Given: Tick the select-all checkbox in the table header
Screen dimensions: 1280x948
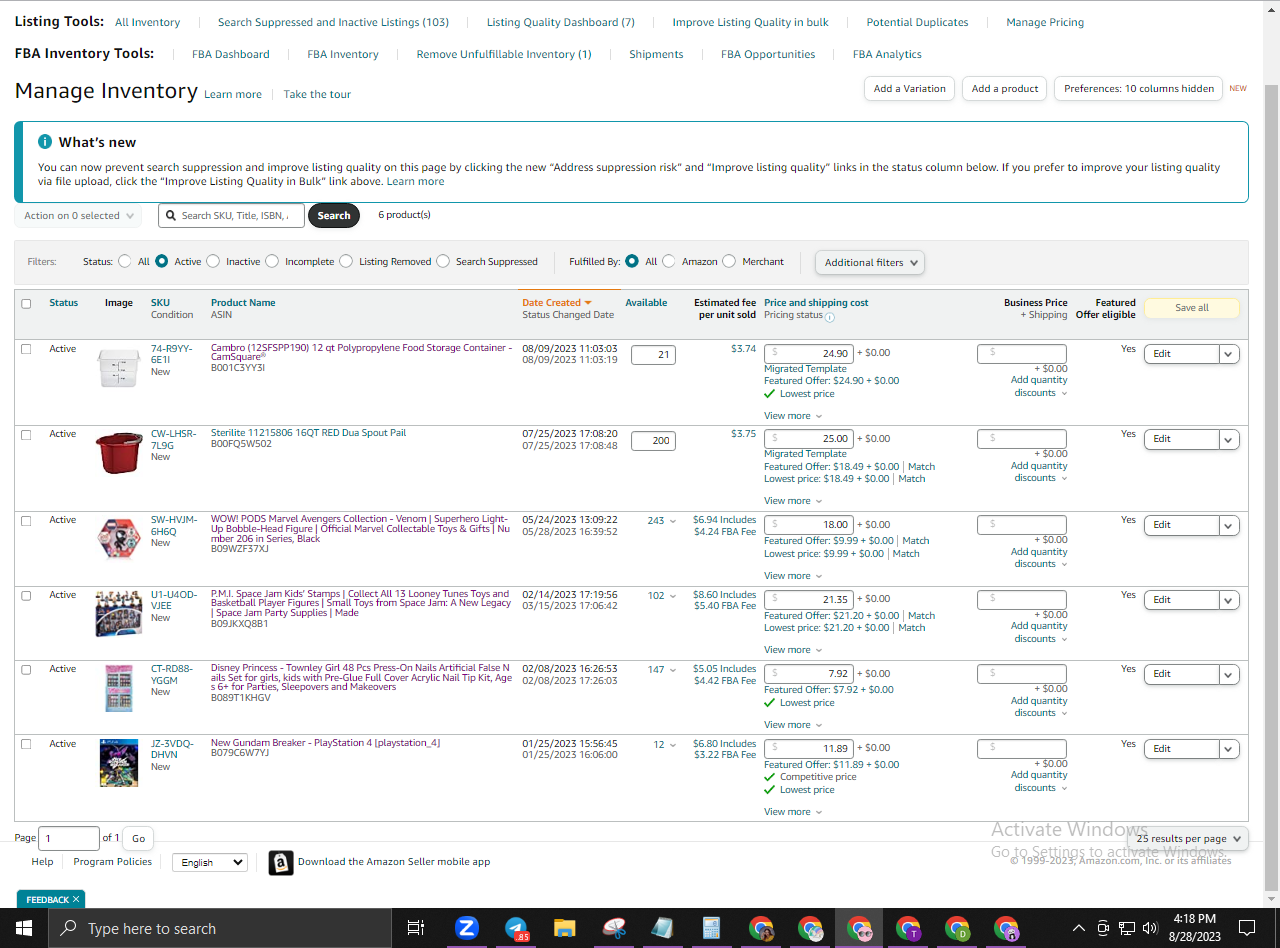Looking at the screenshot, I should coord(26,304).
